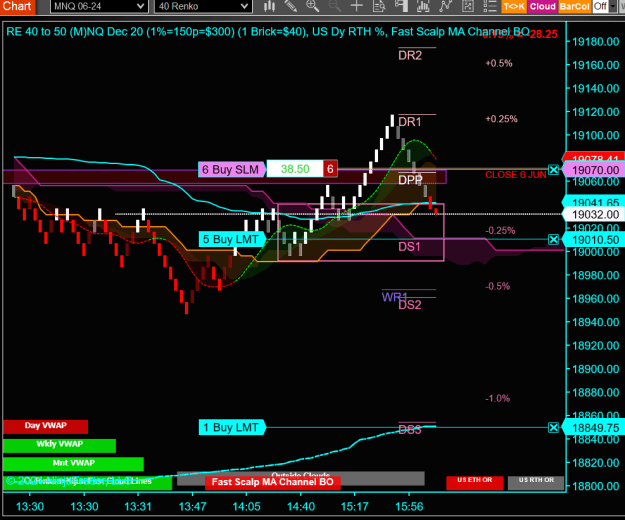This screenshot has height=520, width=625.
Task: Cancel the 19010.50 Buy LMT order X
Action: click(x=553, y=239)
